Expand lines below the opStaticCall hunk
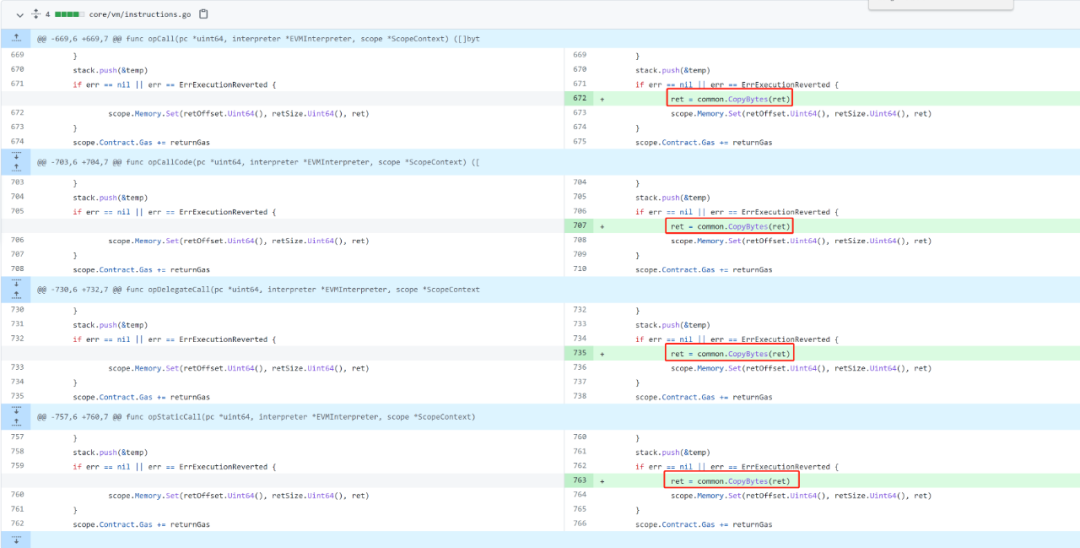The width and height of the screenshot is (1080, 548). tap(17, 540)
